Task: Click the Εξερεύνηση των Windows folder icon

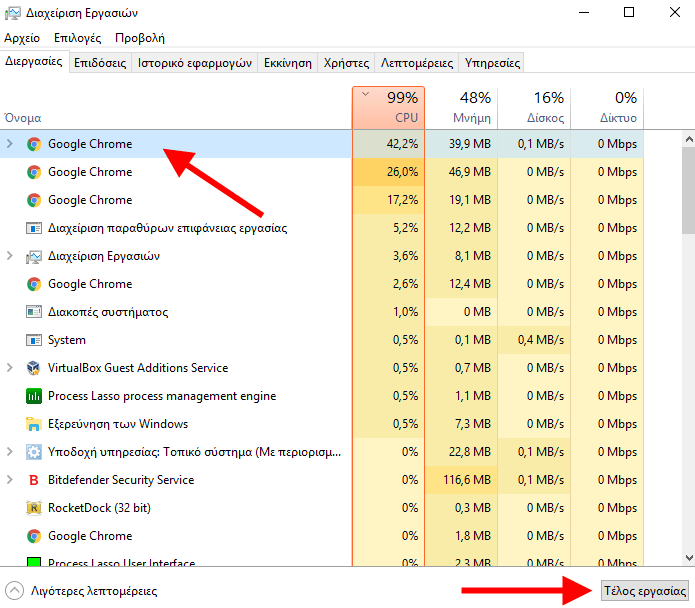Action: [34, 424]
